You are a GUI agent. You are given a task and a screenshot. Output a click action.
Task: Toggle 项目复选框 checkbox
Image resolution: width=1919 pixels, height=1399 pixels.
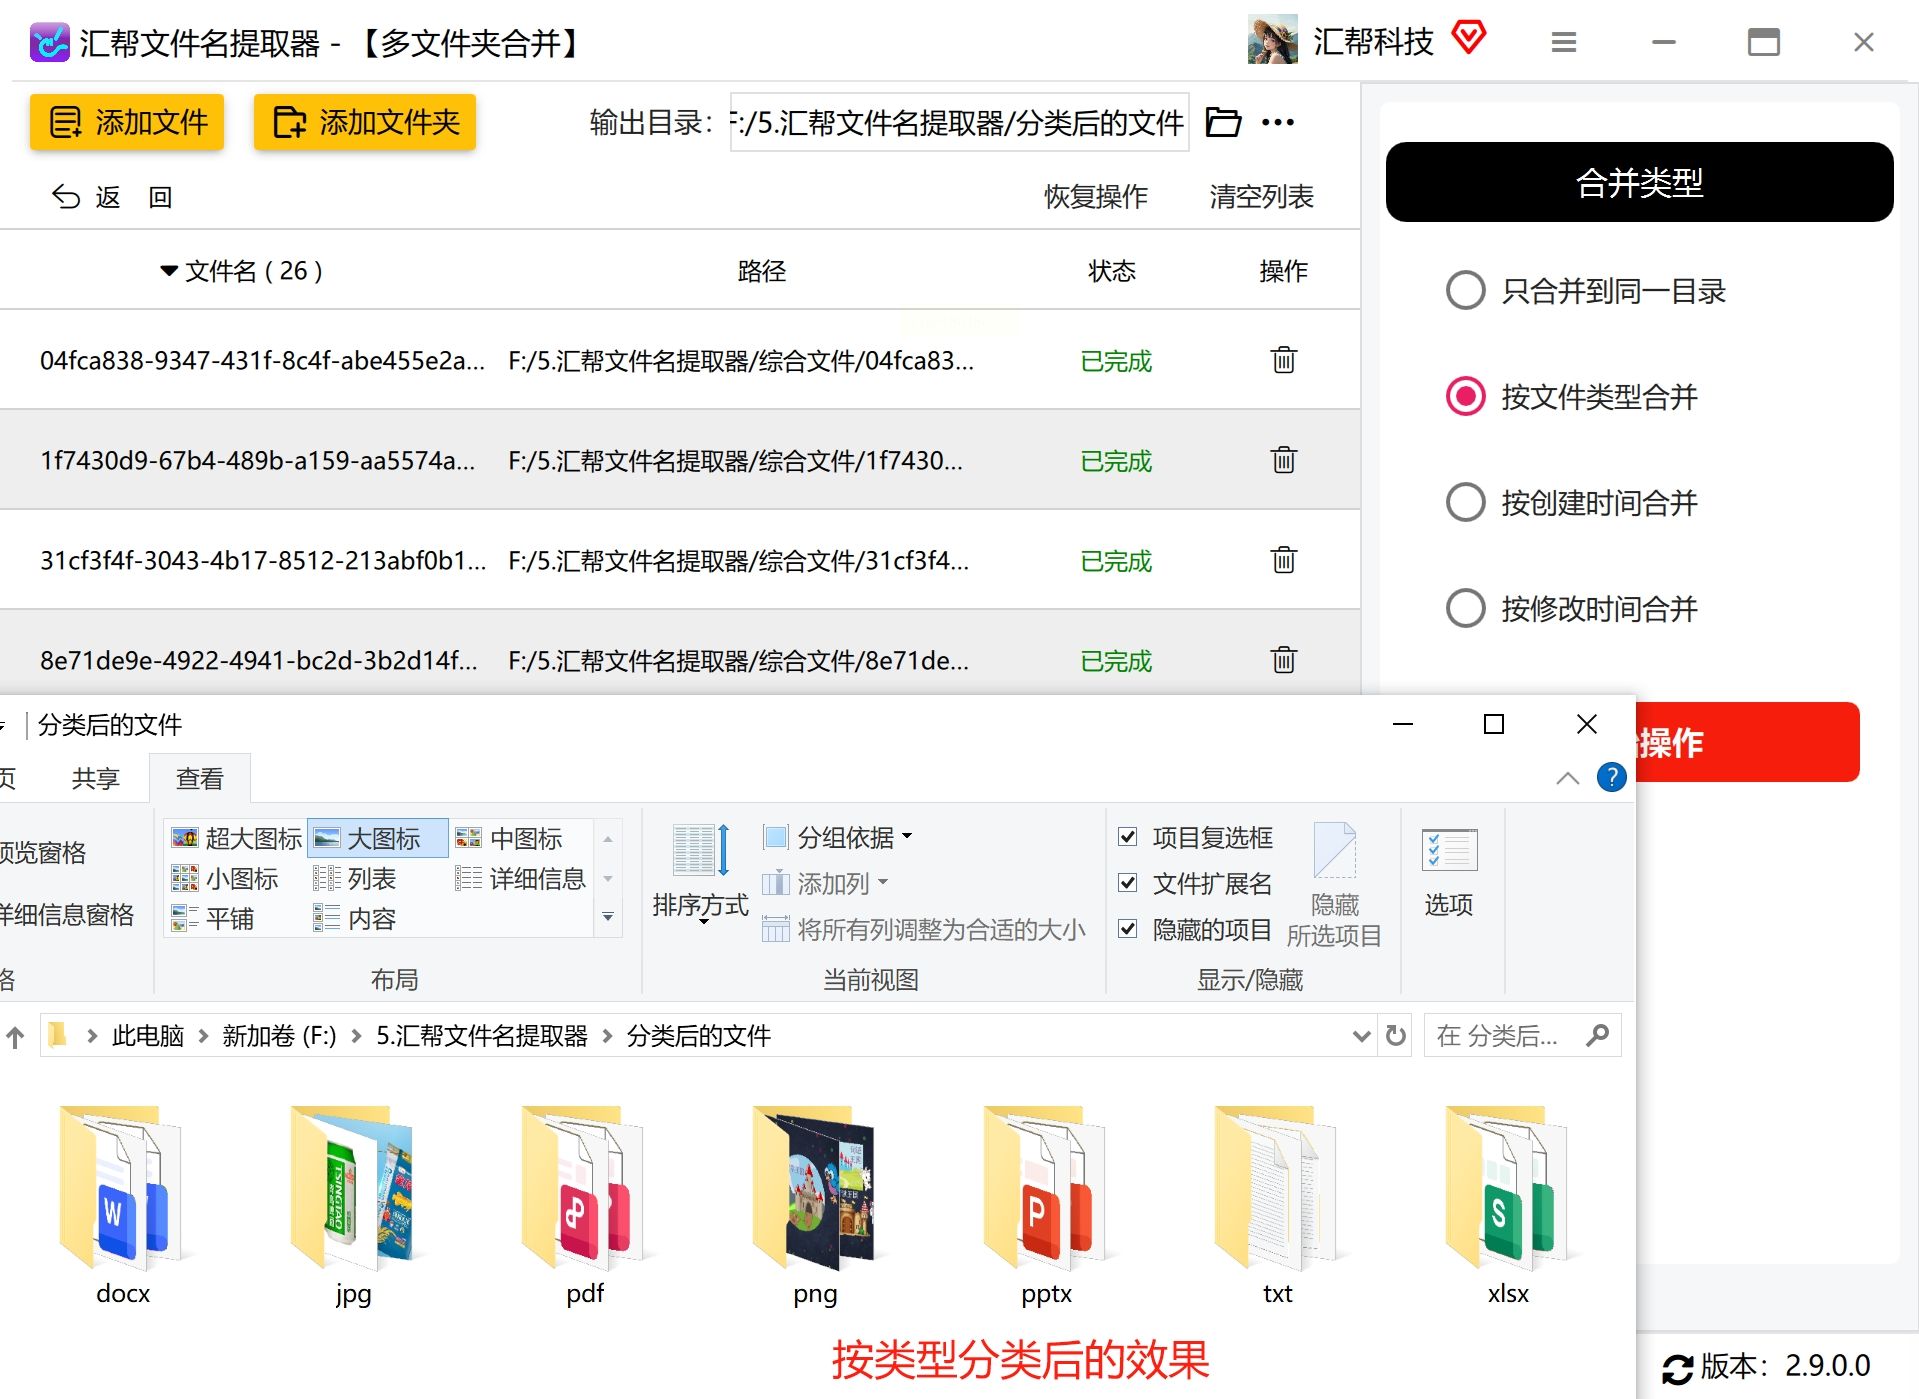click(1128, 837)
